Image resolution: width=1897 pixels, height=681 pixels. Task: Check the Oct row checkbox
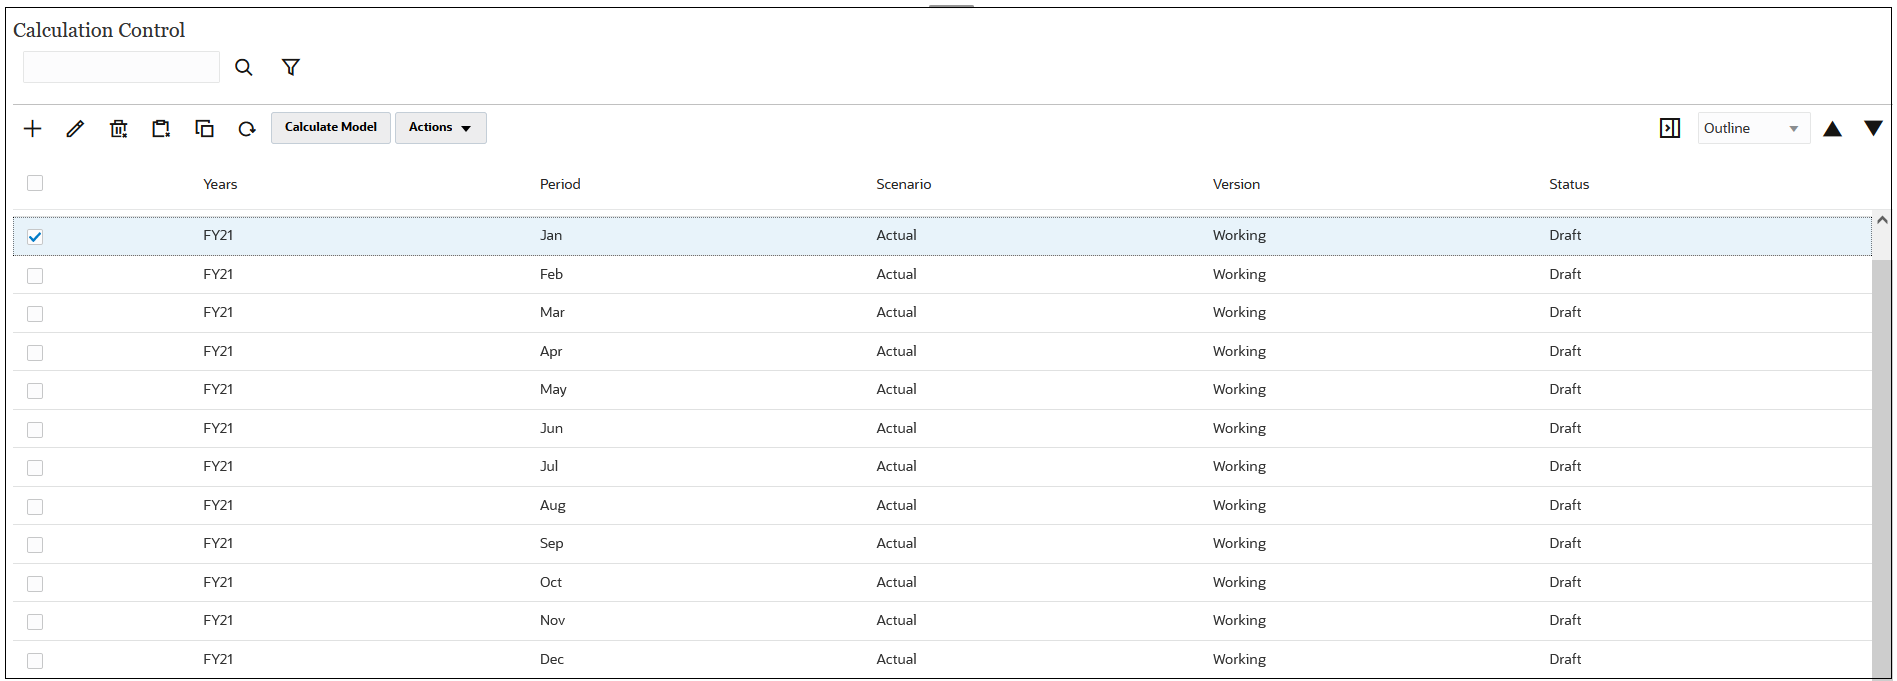pos(35,583)
